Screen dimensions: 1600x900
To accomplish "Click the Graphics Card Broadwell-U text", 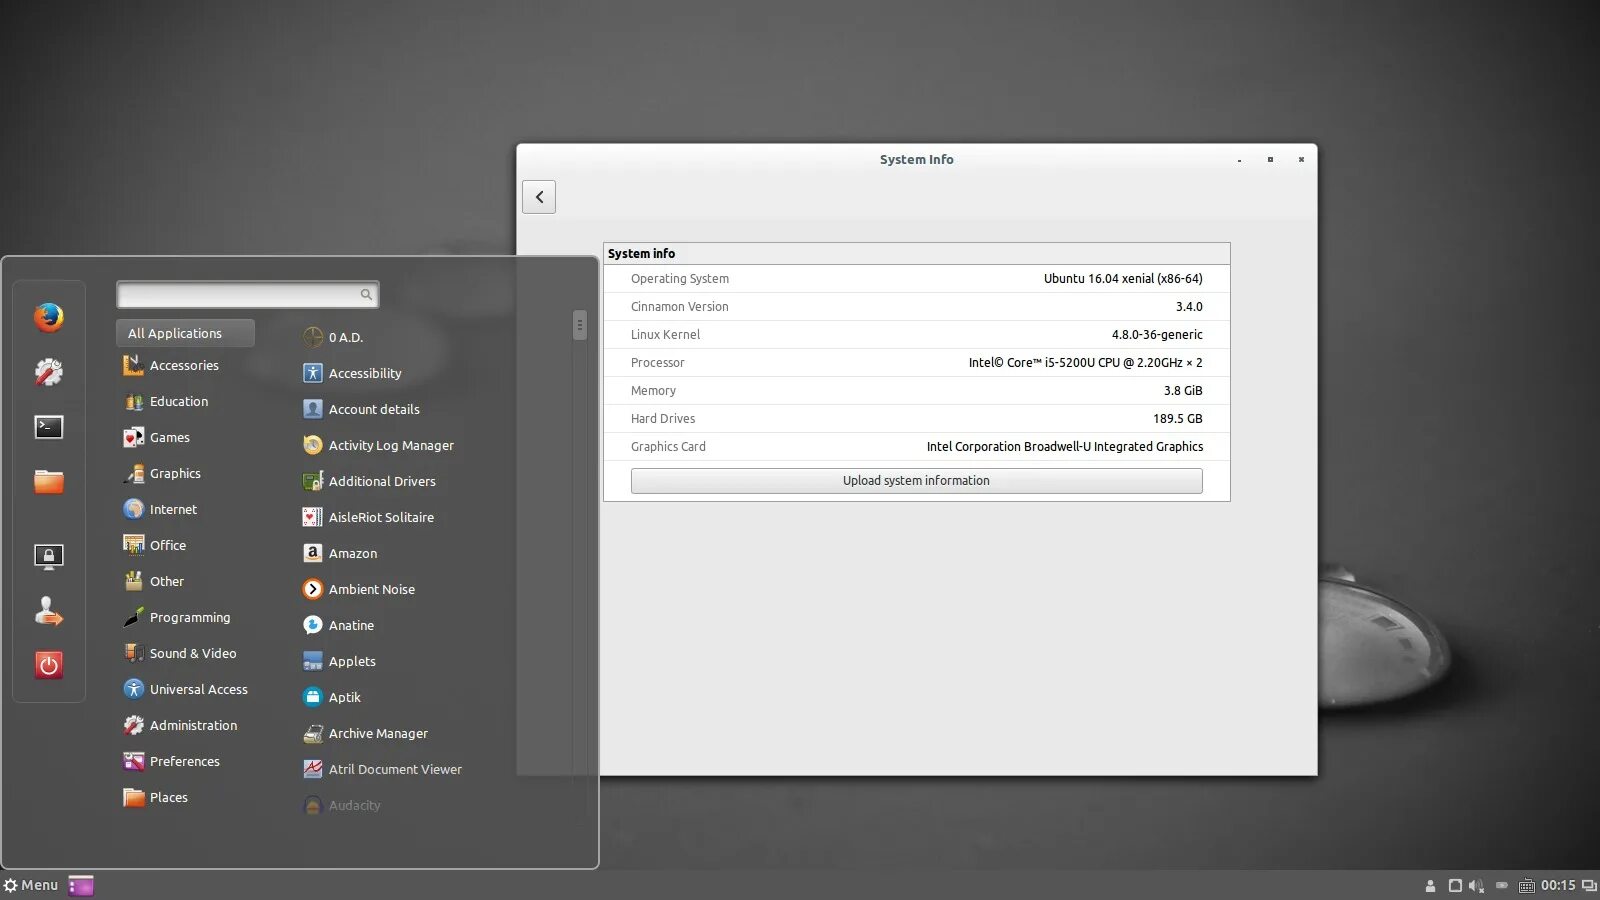I will point(1065,447).
